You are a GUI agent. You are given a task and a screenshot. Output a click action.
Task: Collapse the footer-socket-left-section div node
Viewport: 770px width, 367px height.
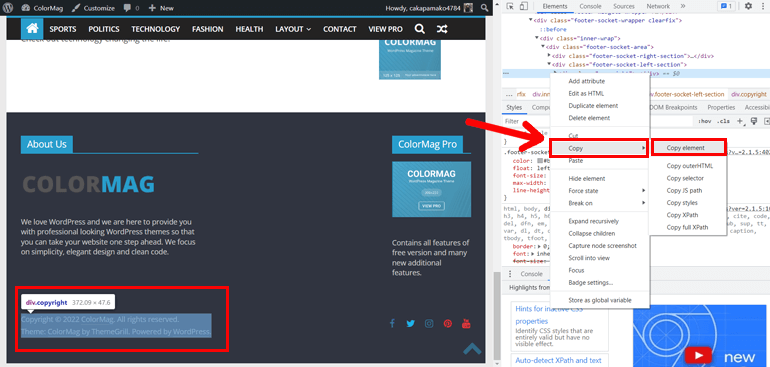click(x=550, y=65)
